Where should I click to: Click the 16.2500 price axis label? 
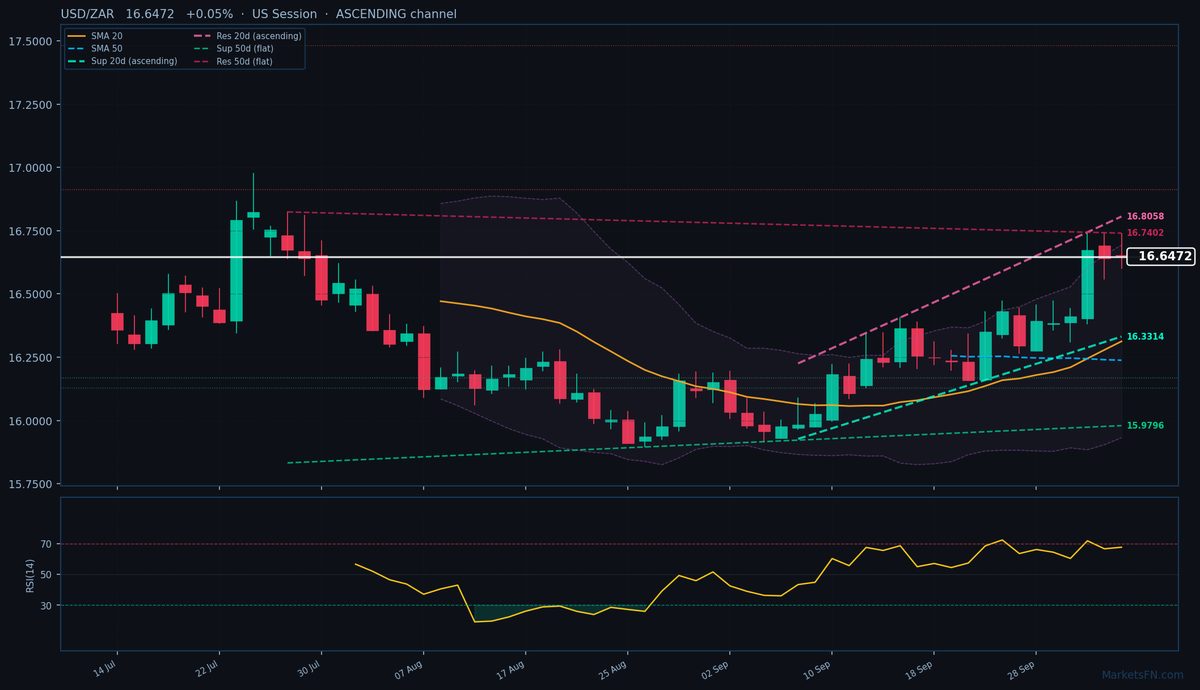pos(30,357)
